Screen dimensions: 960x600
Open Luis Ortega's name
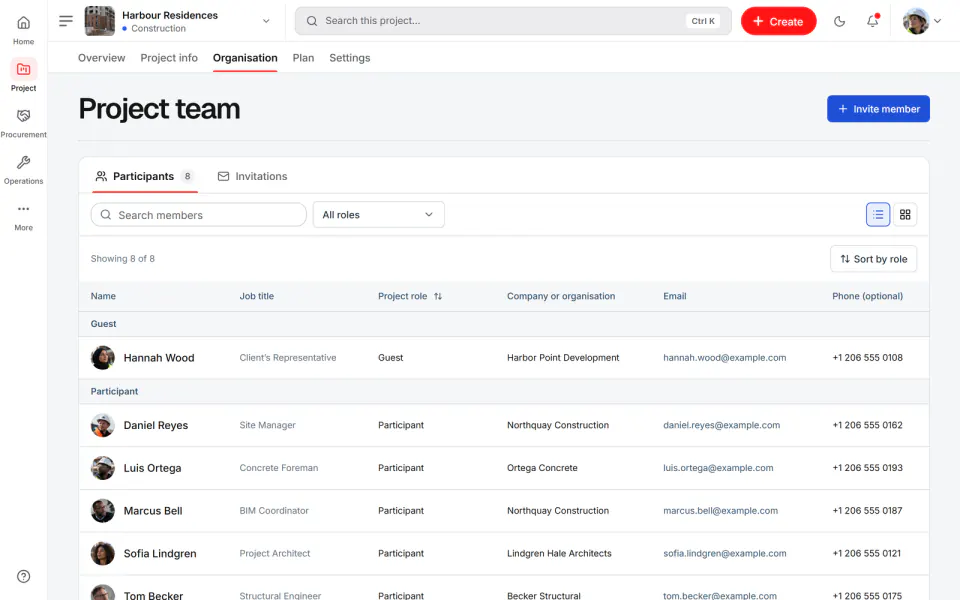152,468
